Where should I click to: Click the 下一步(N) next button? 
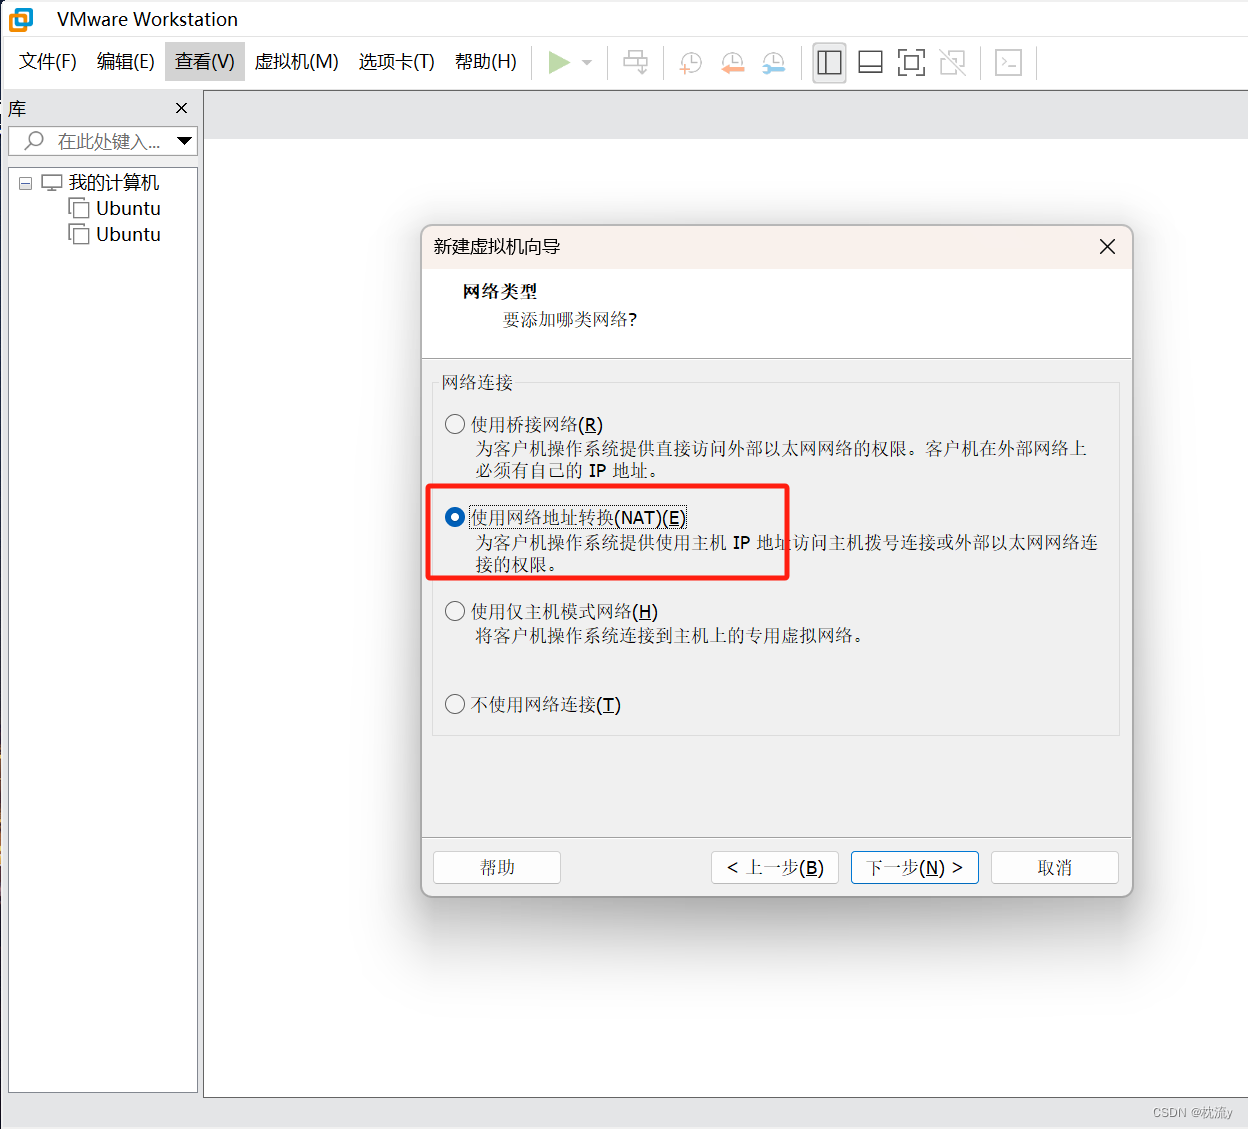pos(915,867)
